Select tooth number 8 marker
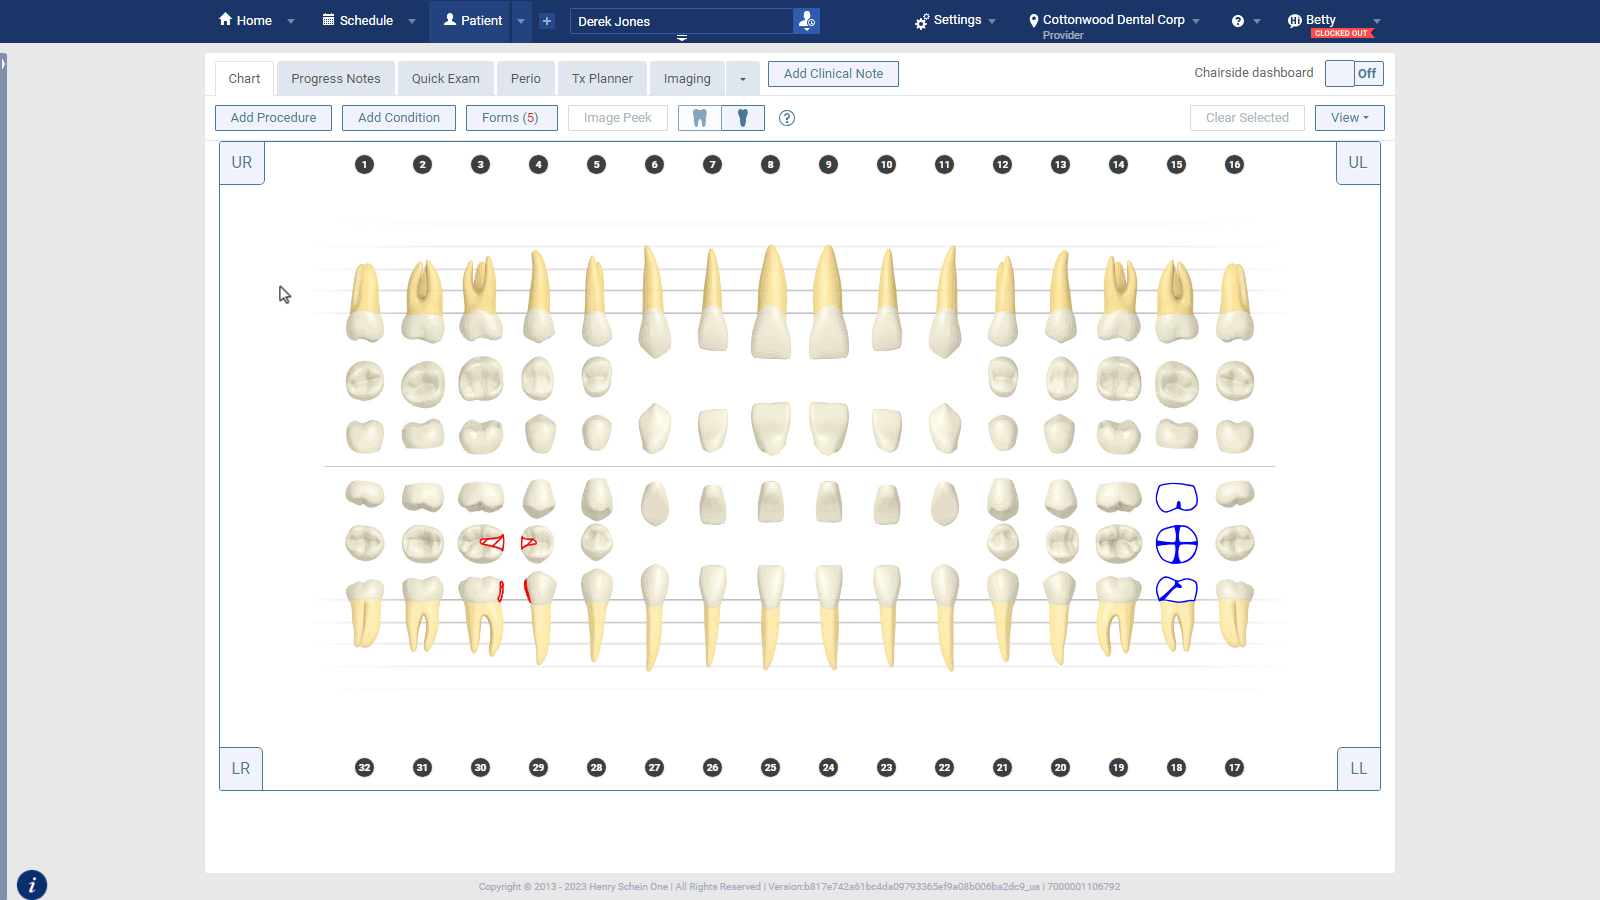 pyautogui.click(x=770, y=165)
